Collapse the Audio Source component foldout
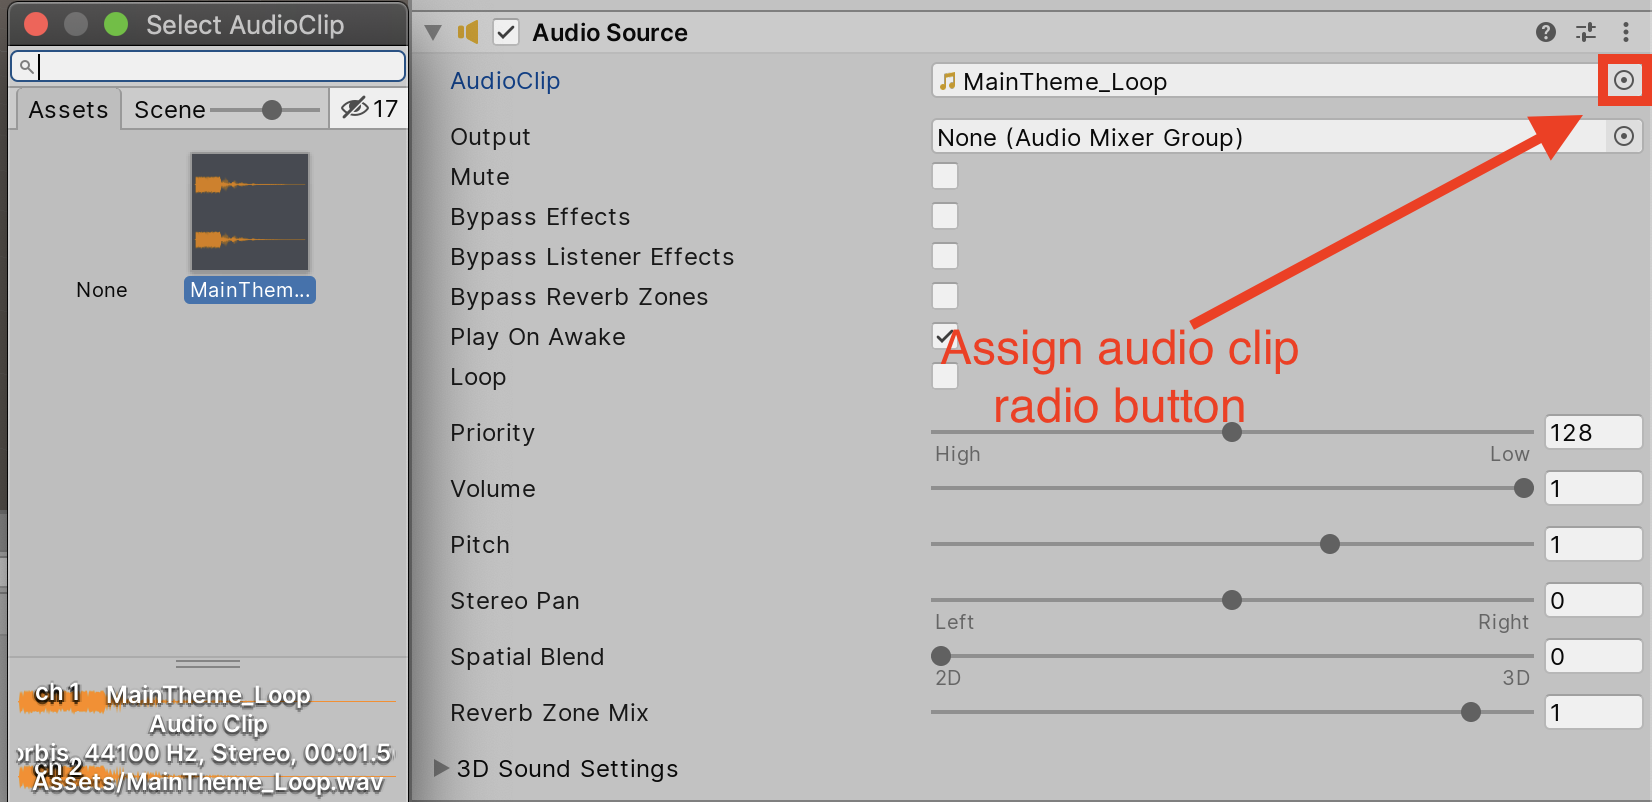The image size is (1652, 802). click(433, 32)
